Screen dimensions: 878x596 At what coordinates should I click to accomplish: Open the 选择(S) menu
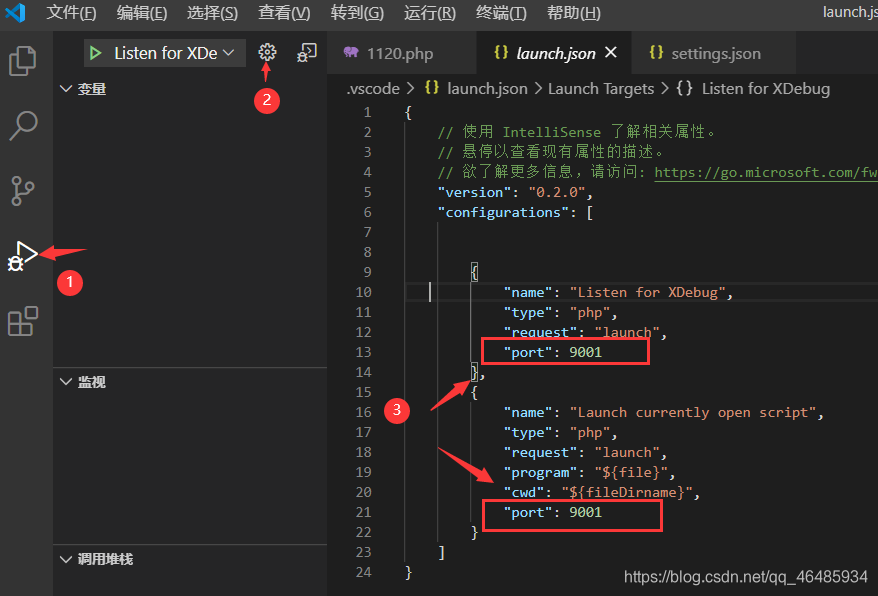(x=212, y=12)
